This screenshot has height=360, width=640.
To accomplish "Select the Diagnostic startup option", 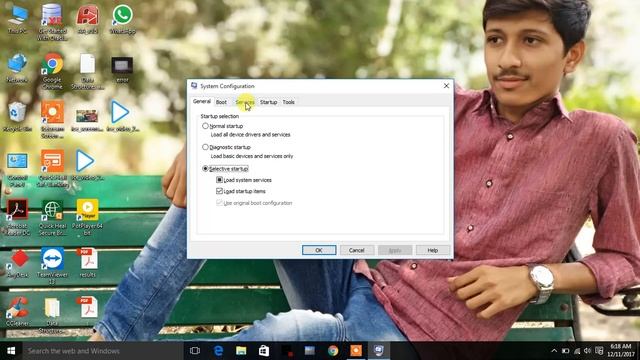I will tap(227, 147).
